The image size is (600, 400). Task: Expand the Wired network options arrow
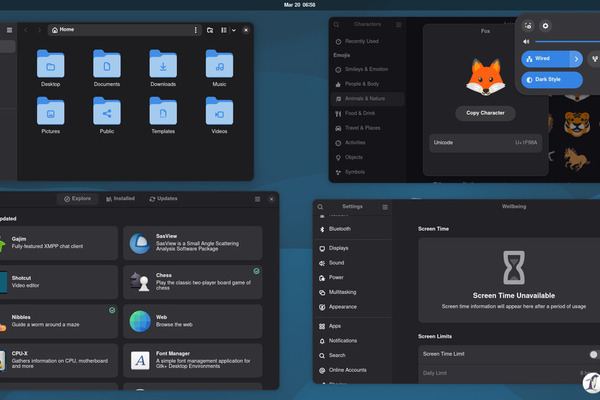577,59
